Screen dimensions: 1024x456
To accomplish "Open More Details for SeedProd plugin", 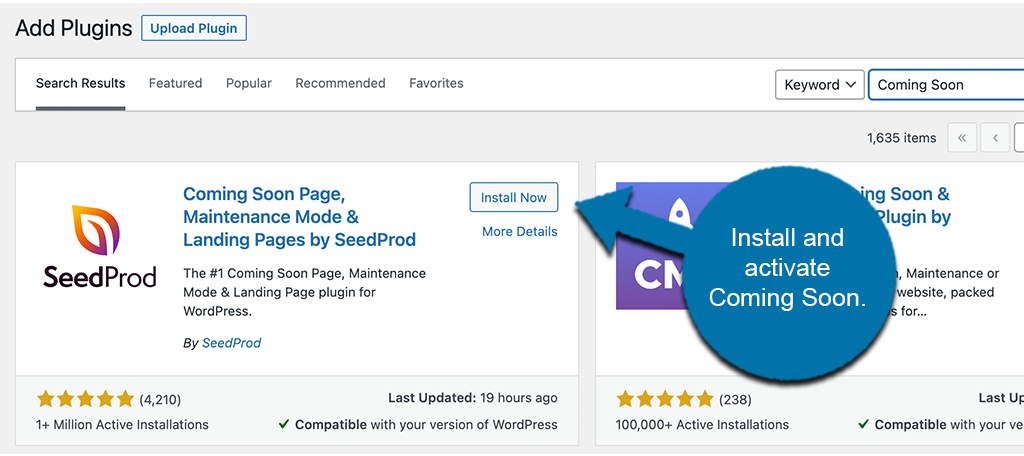I will click(x=519, y=231).
